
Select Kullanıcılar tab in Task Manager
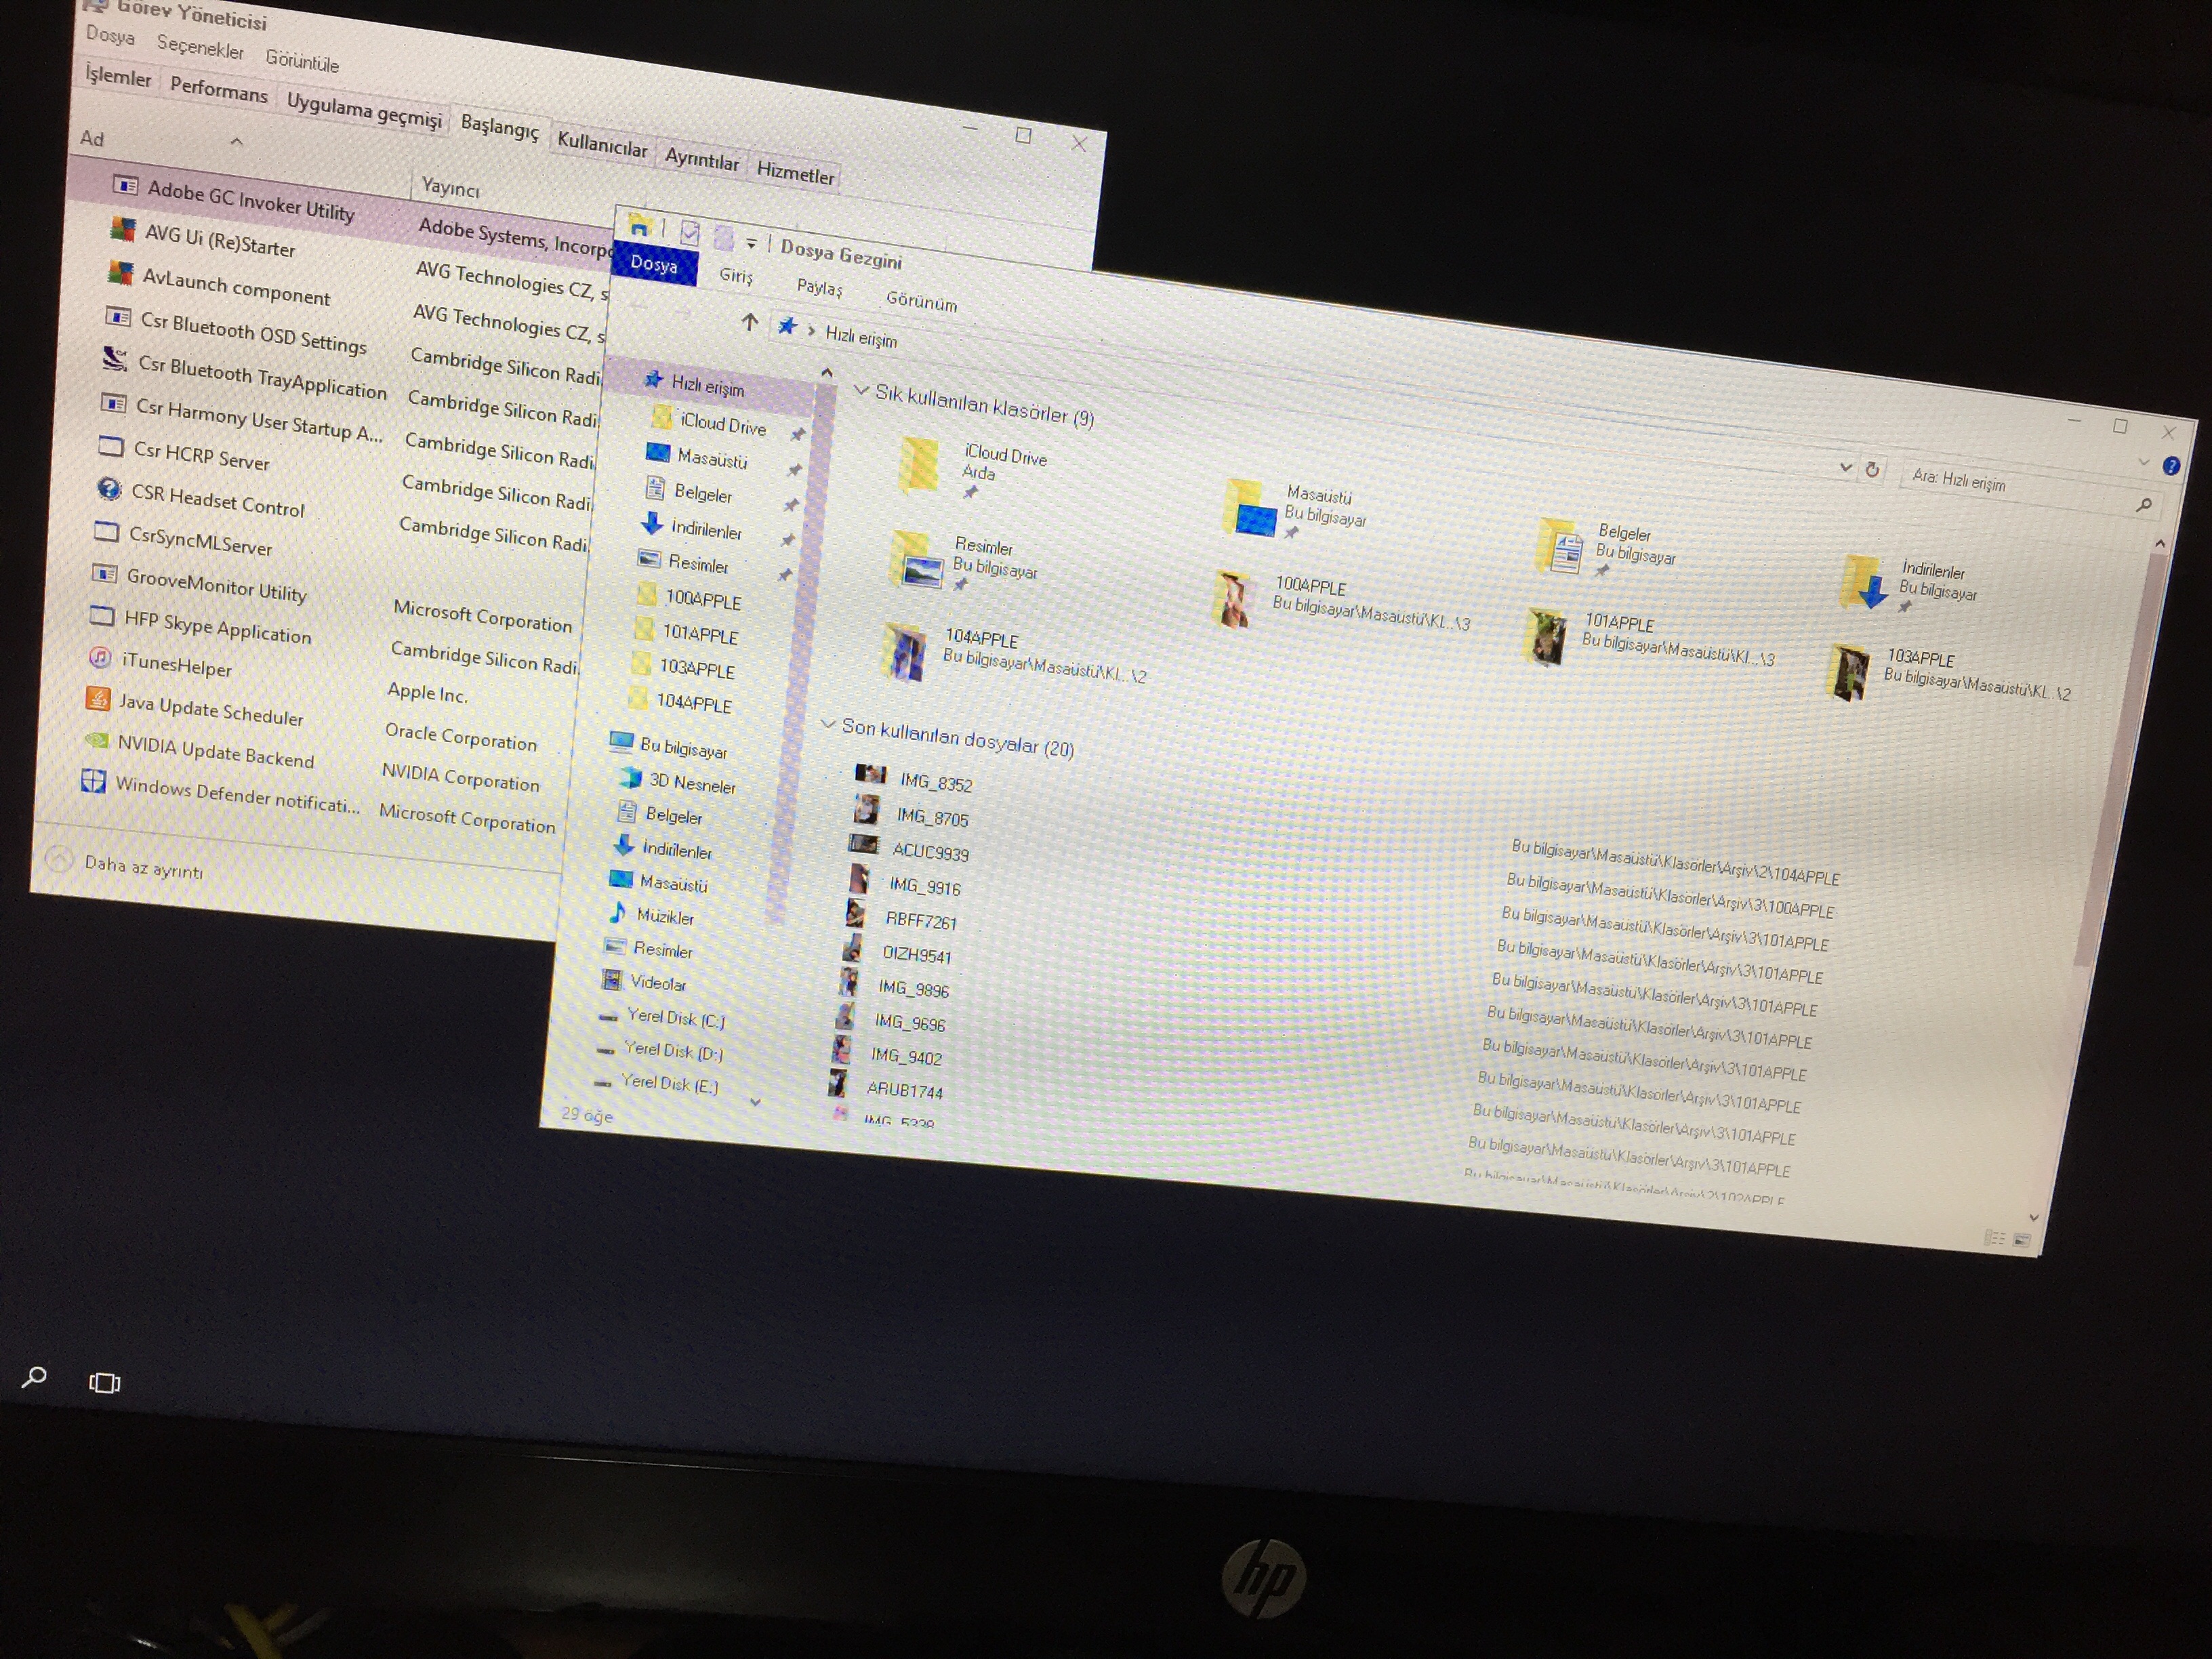click(602, 146)
